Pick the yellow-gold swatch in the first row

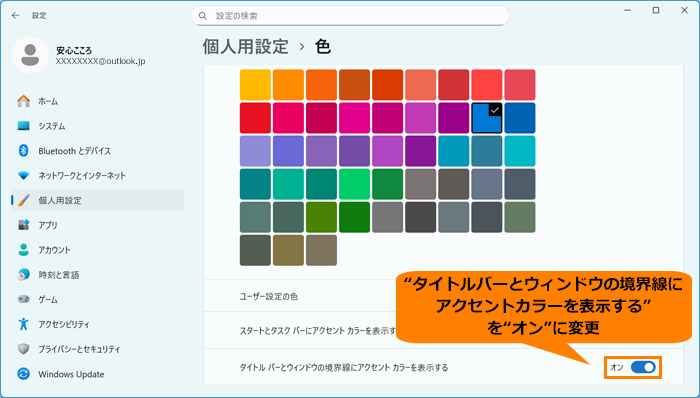tap(255, 85)
